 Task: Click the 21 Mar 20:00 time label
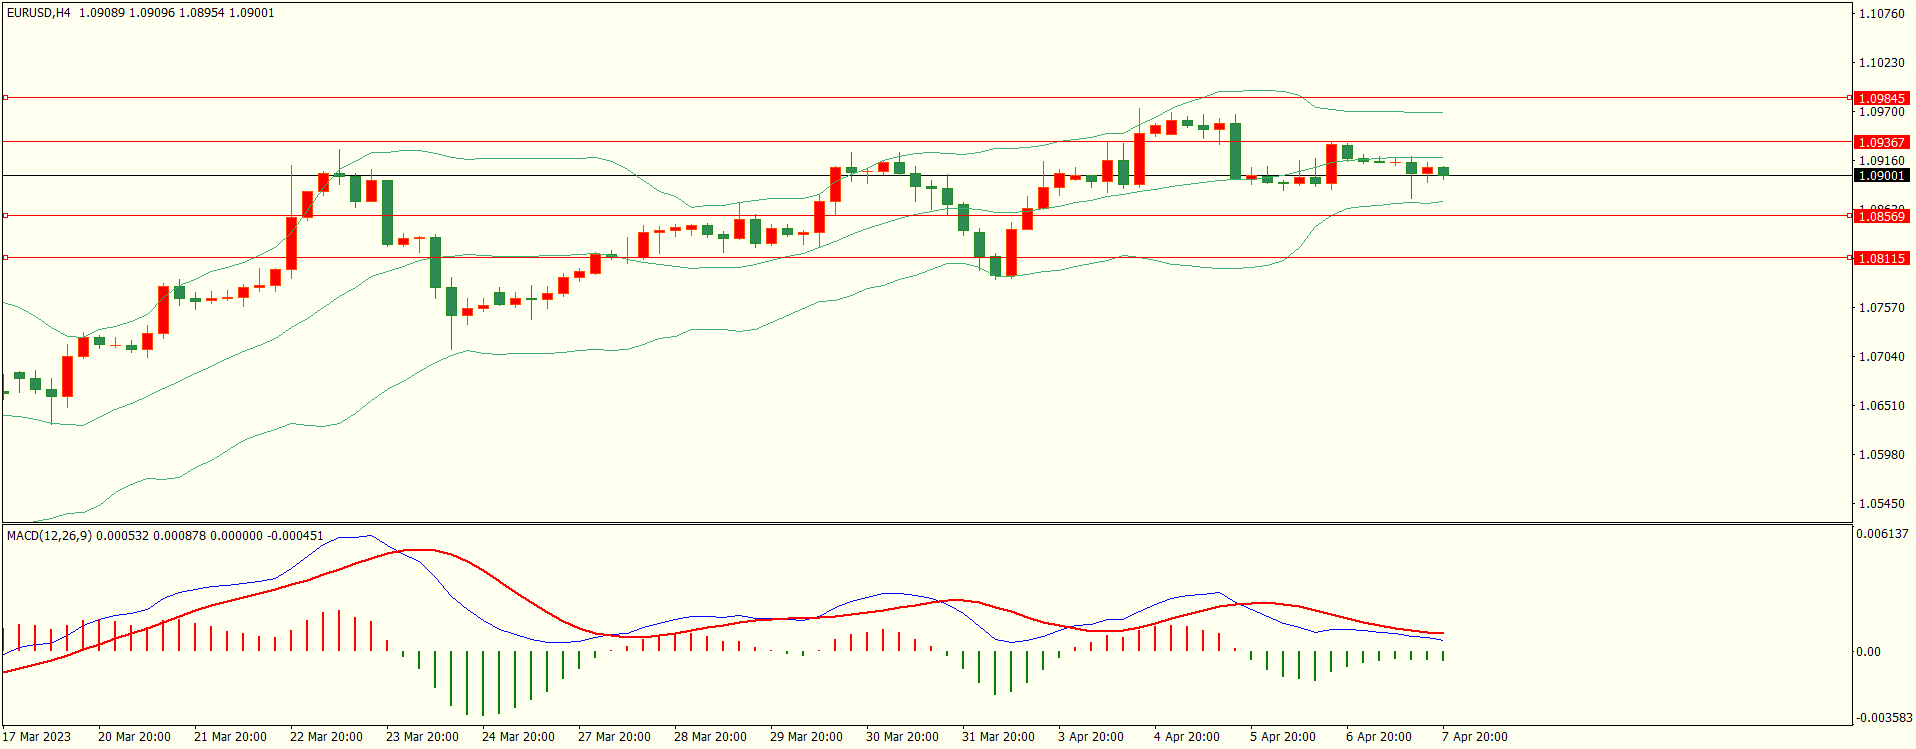coord(231,737)
